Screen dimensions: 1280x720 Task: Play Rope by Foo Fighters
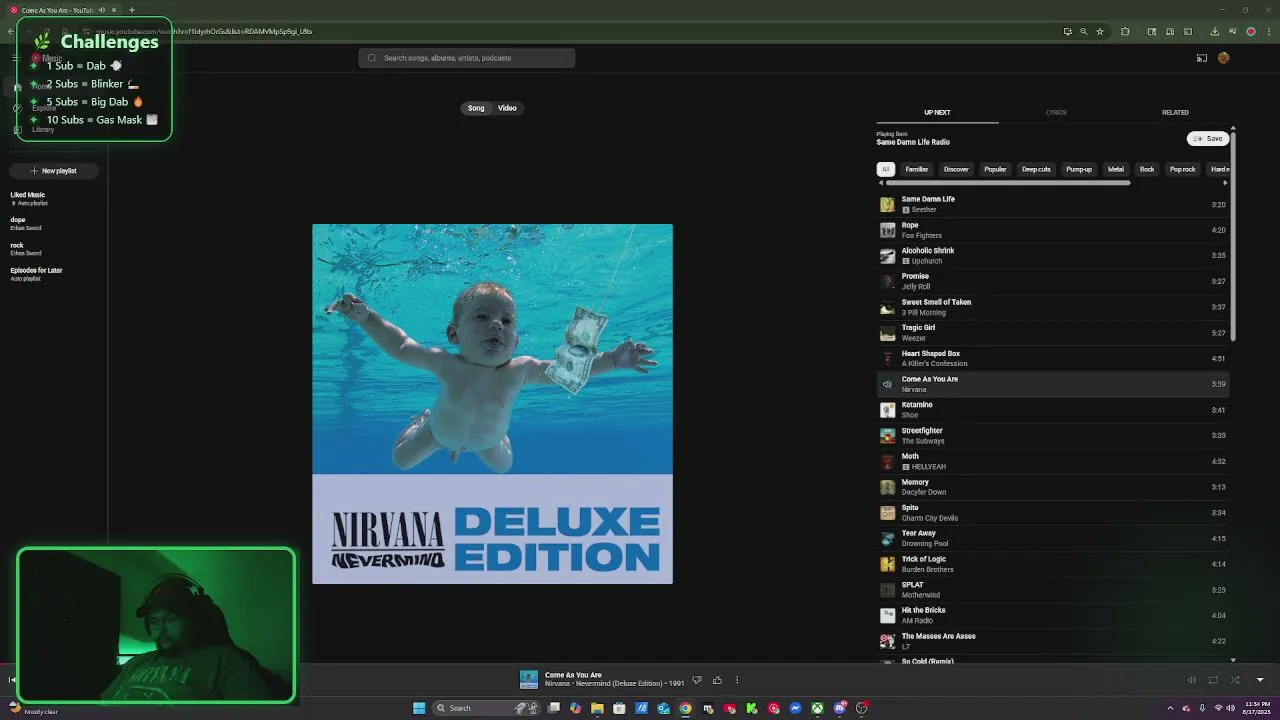pyautogui.click(x=1053, y=230)
